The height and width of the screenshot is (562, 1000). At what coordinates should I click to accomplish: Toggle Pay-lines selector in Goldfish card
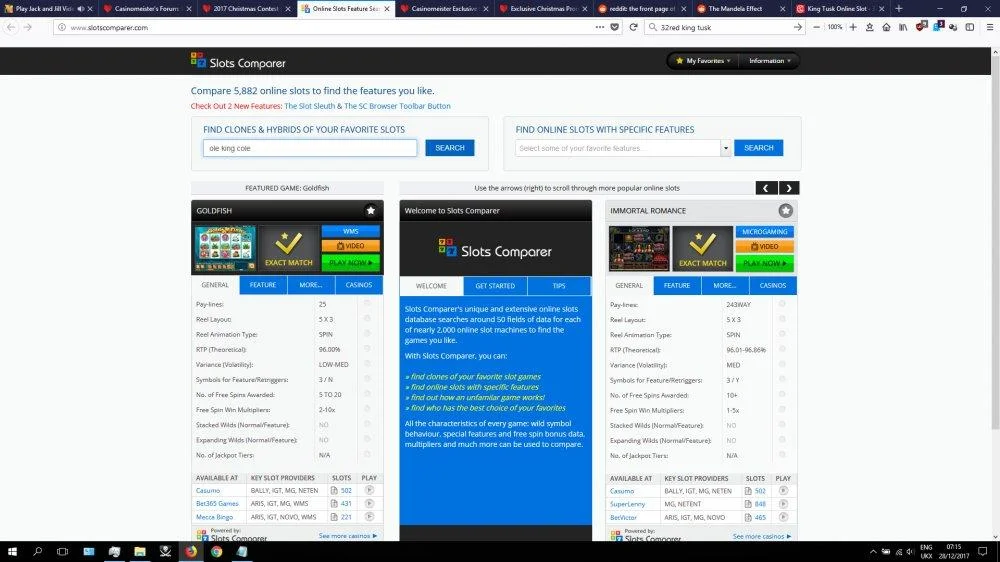coord(367,304)
